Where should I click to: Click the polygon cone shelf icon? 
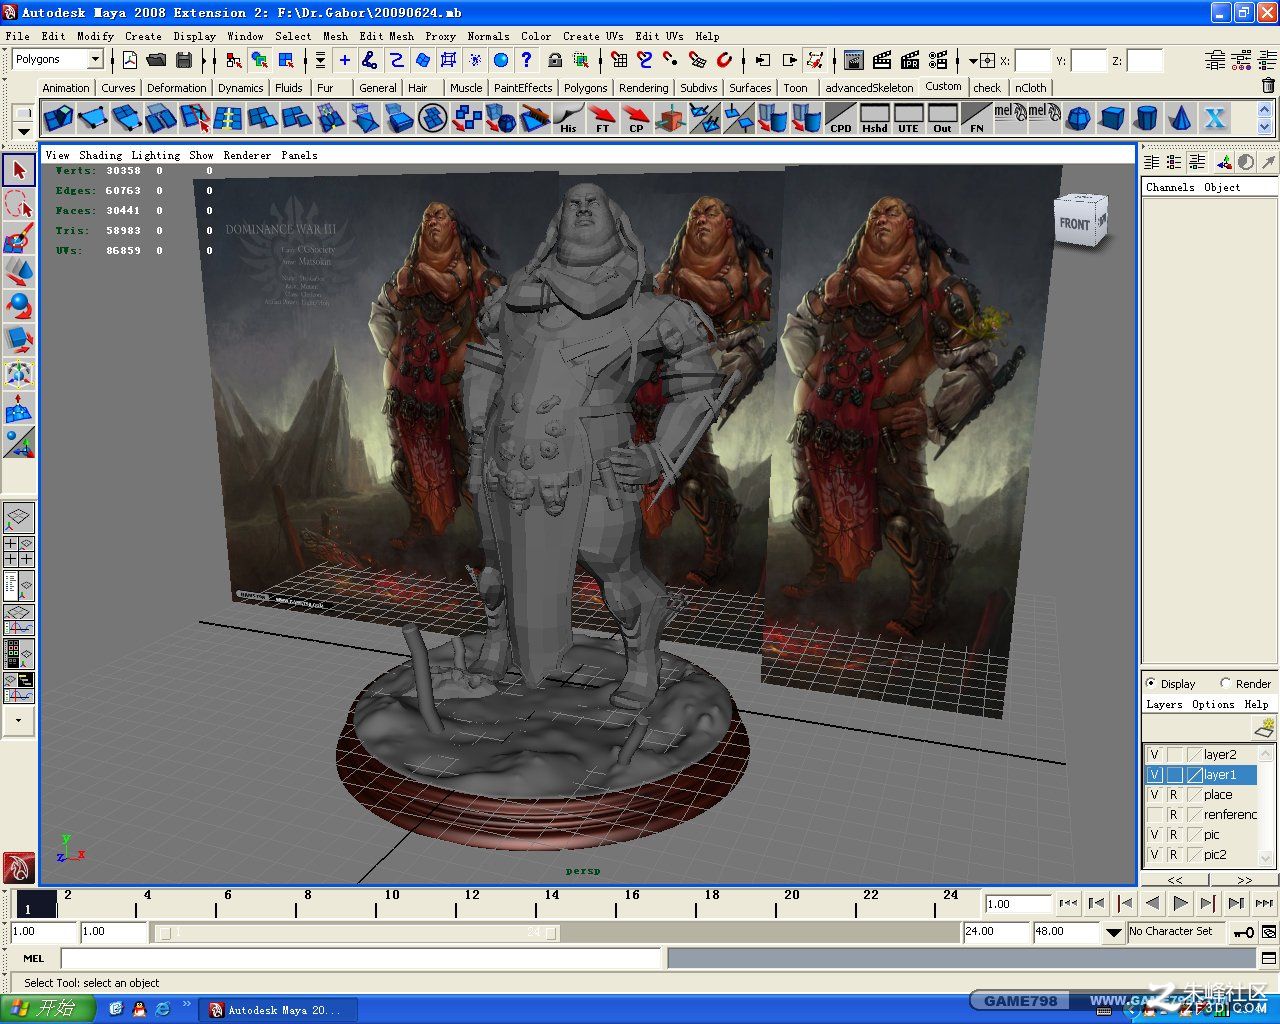click(1181, 118)
